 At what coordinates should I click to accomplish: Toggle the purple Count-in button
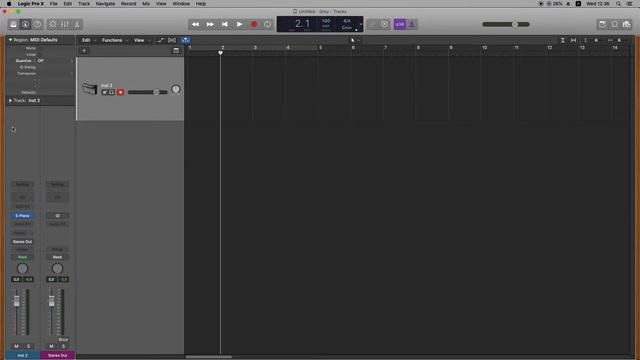pyautogui.click(x=400, y=24)
